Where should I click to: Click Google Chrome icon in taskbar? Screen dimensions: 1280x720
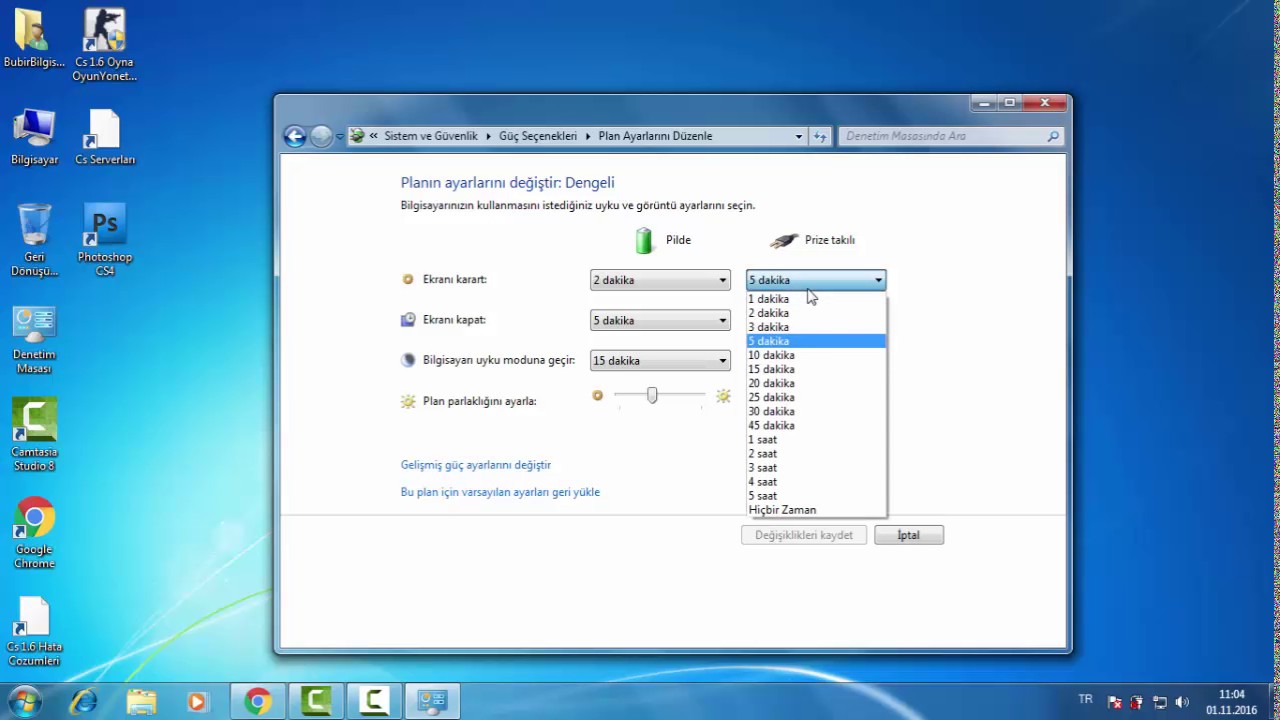(258, 702)
